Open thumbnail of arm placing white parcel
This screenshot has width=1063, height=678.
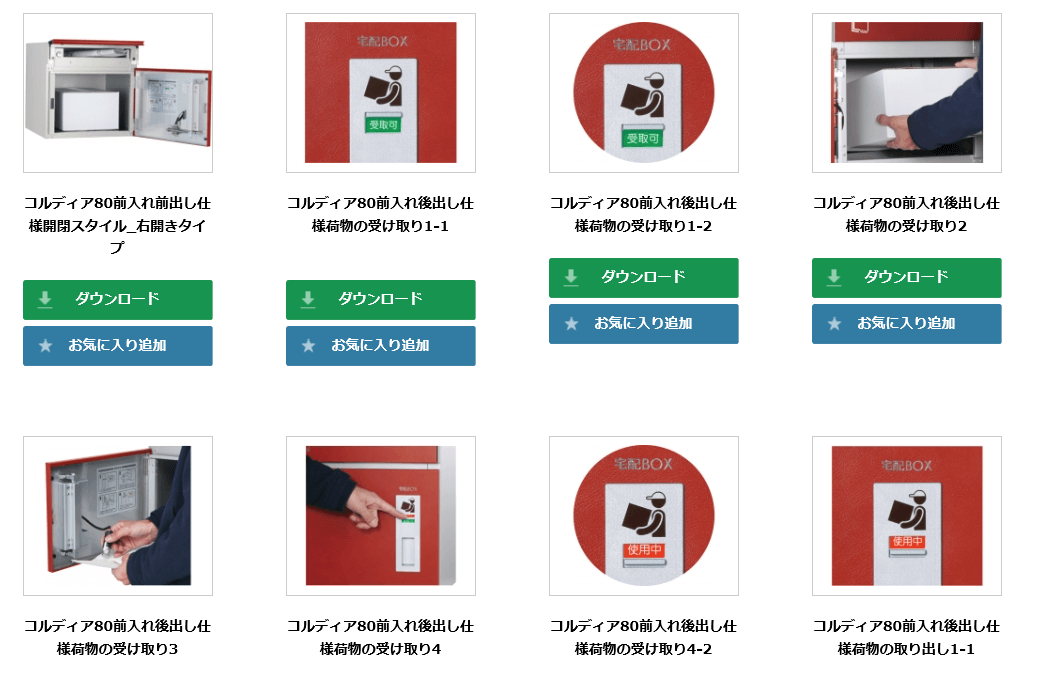[x=906, y=93]
